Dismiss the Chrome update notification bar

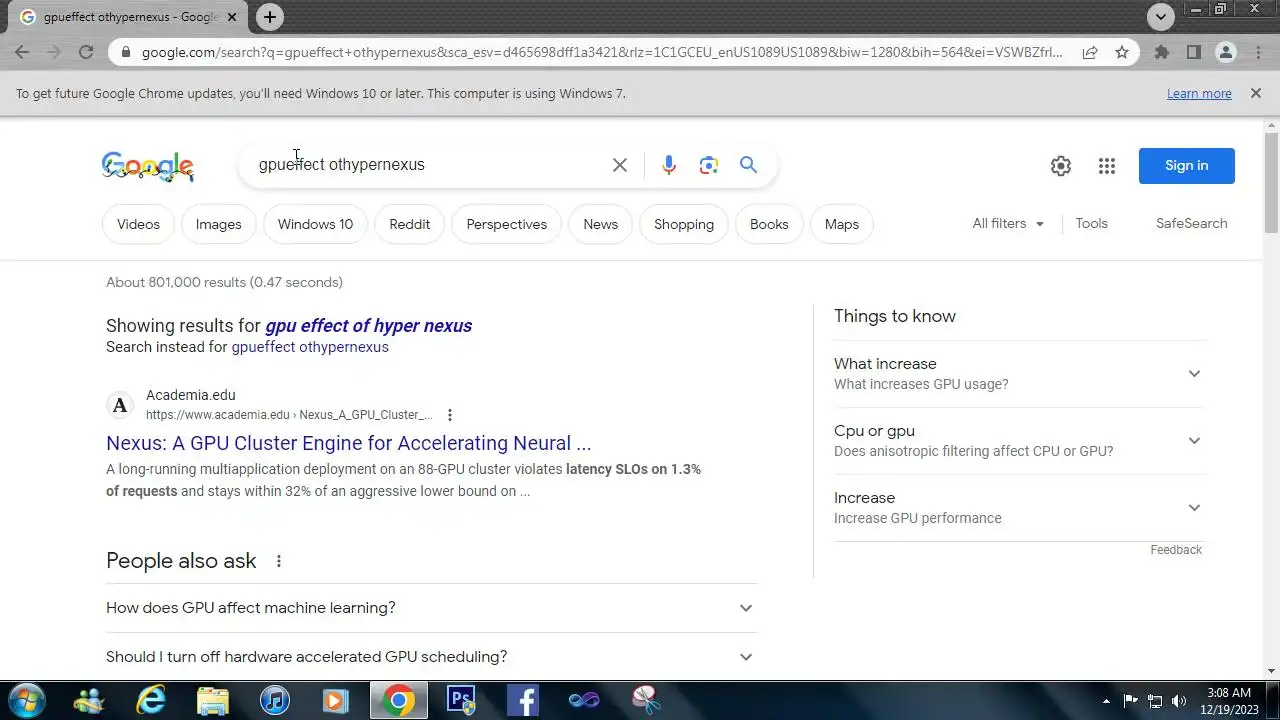click(x=1256, y=93)
